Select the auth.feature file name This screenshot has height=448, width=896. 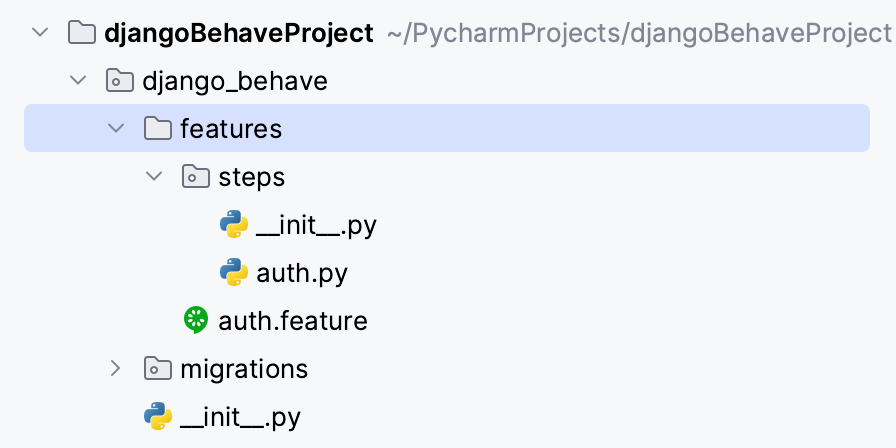pos(292,321)
